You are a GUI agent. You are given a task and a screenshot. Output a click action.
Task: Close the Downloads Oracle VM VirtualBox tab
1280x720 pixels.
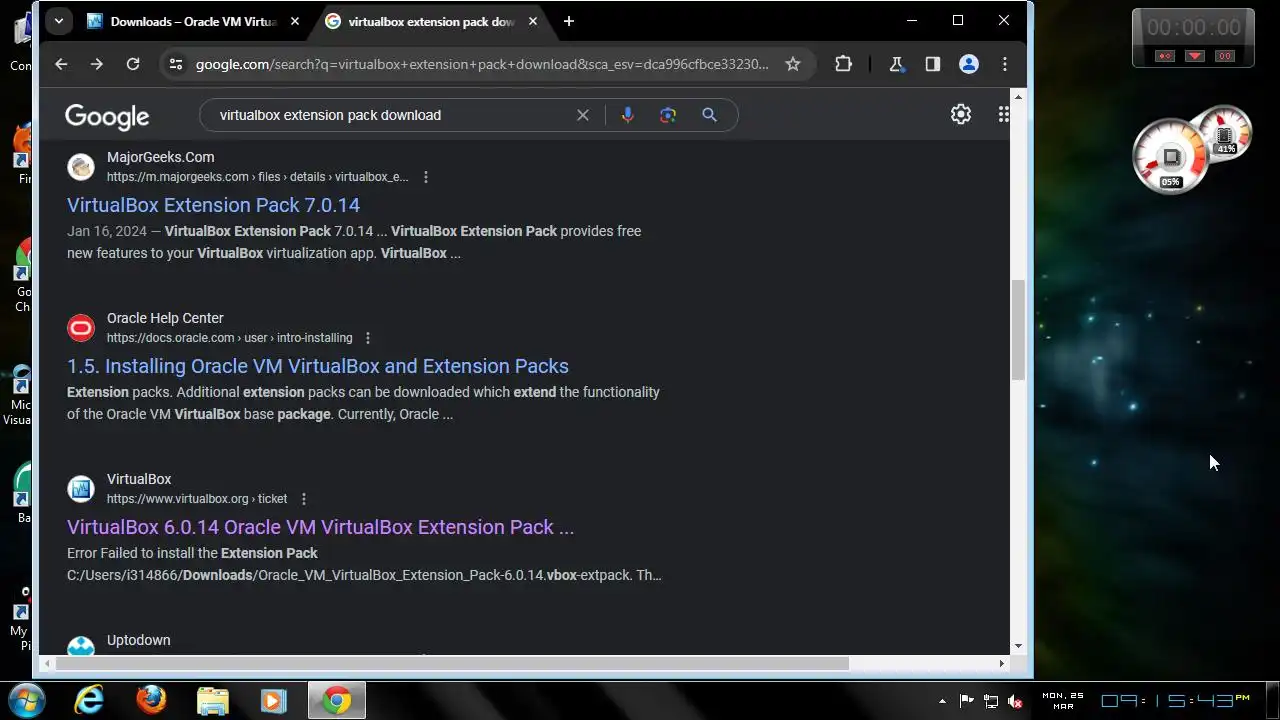click(x=294, y=21)
